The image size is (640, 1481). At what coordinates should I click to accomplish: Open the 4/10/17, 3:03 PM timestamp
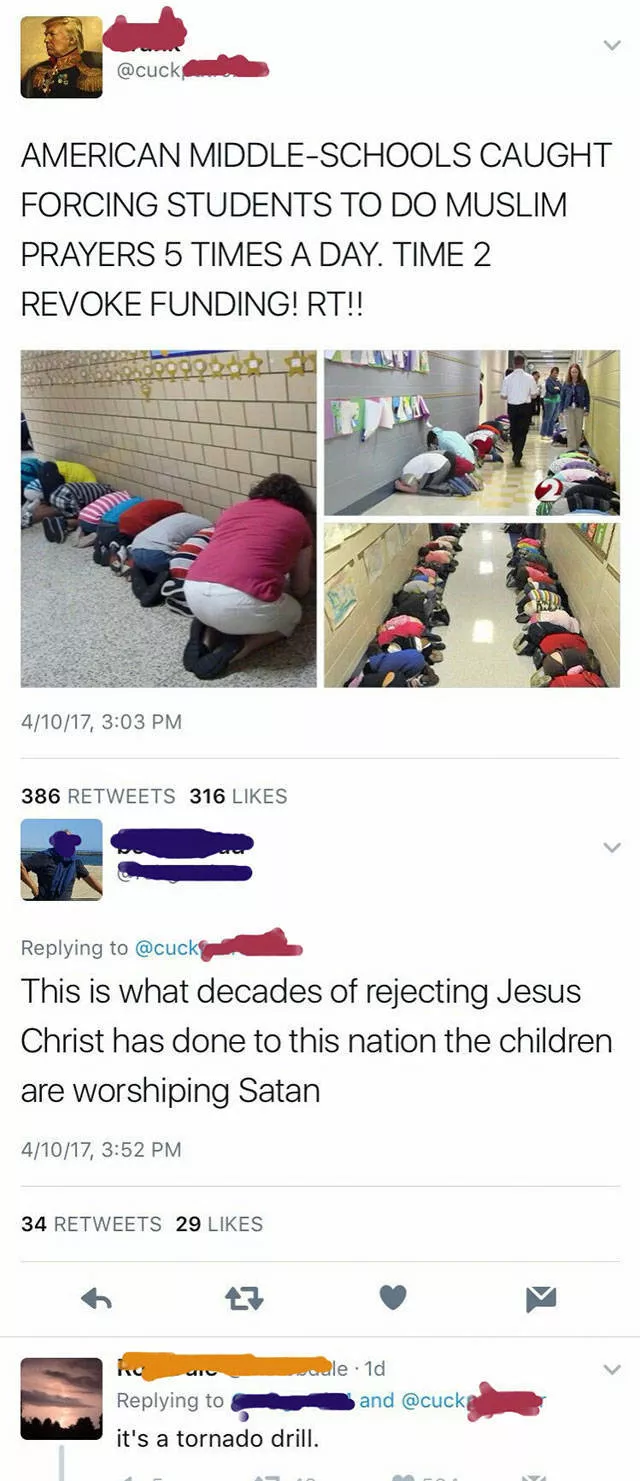point(101,721)
